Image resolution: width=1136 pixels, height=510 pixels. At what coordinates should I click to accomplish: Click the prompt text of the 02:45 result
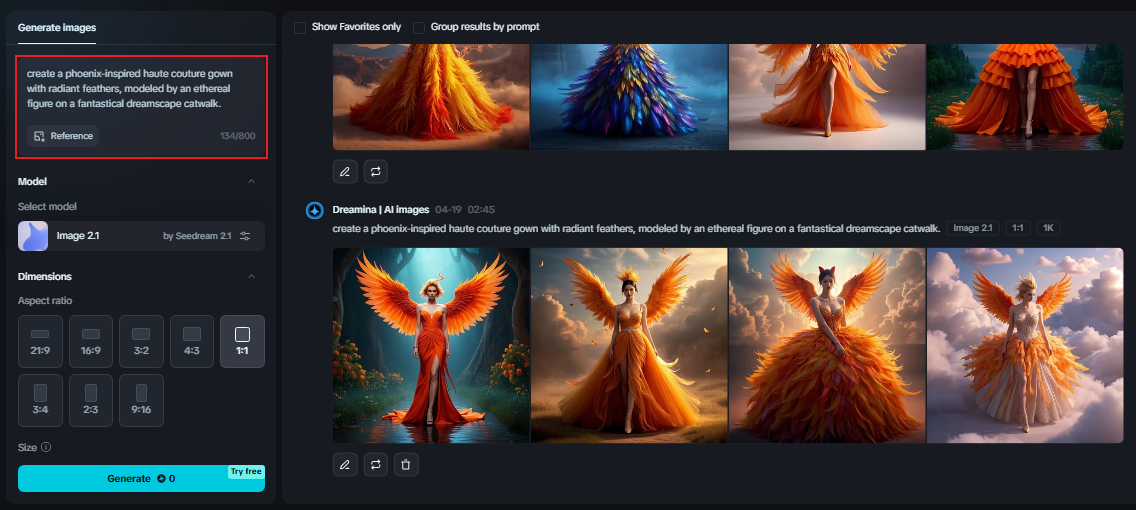pos(636,228)
